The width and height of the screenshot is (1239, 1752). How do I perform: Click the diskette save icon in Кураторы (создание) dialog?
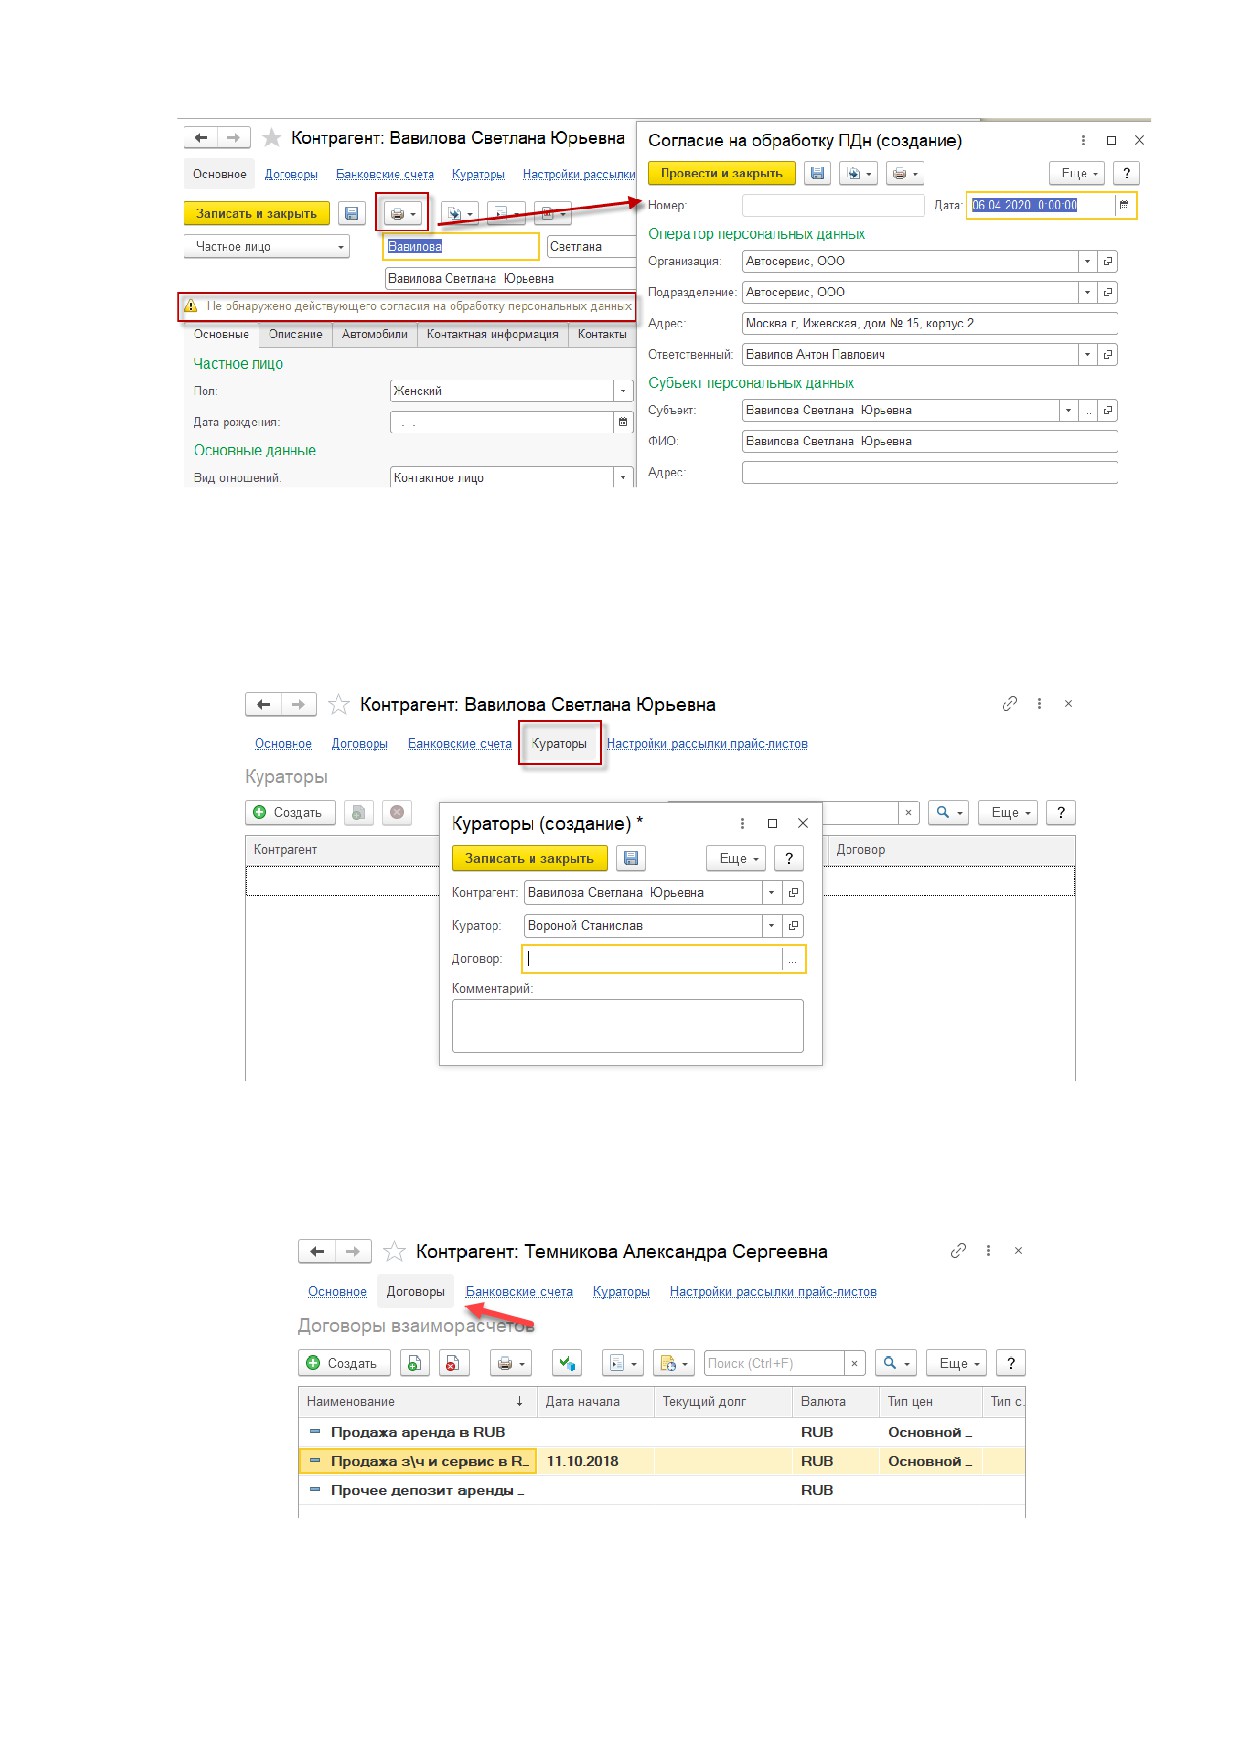(x=631, y=858)
